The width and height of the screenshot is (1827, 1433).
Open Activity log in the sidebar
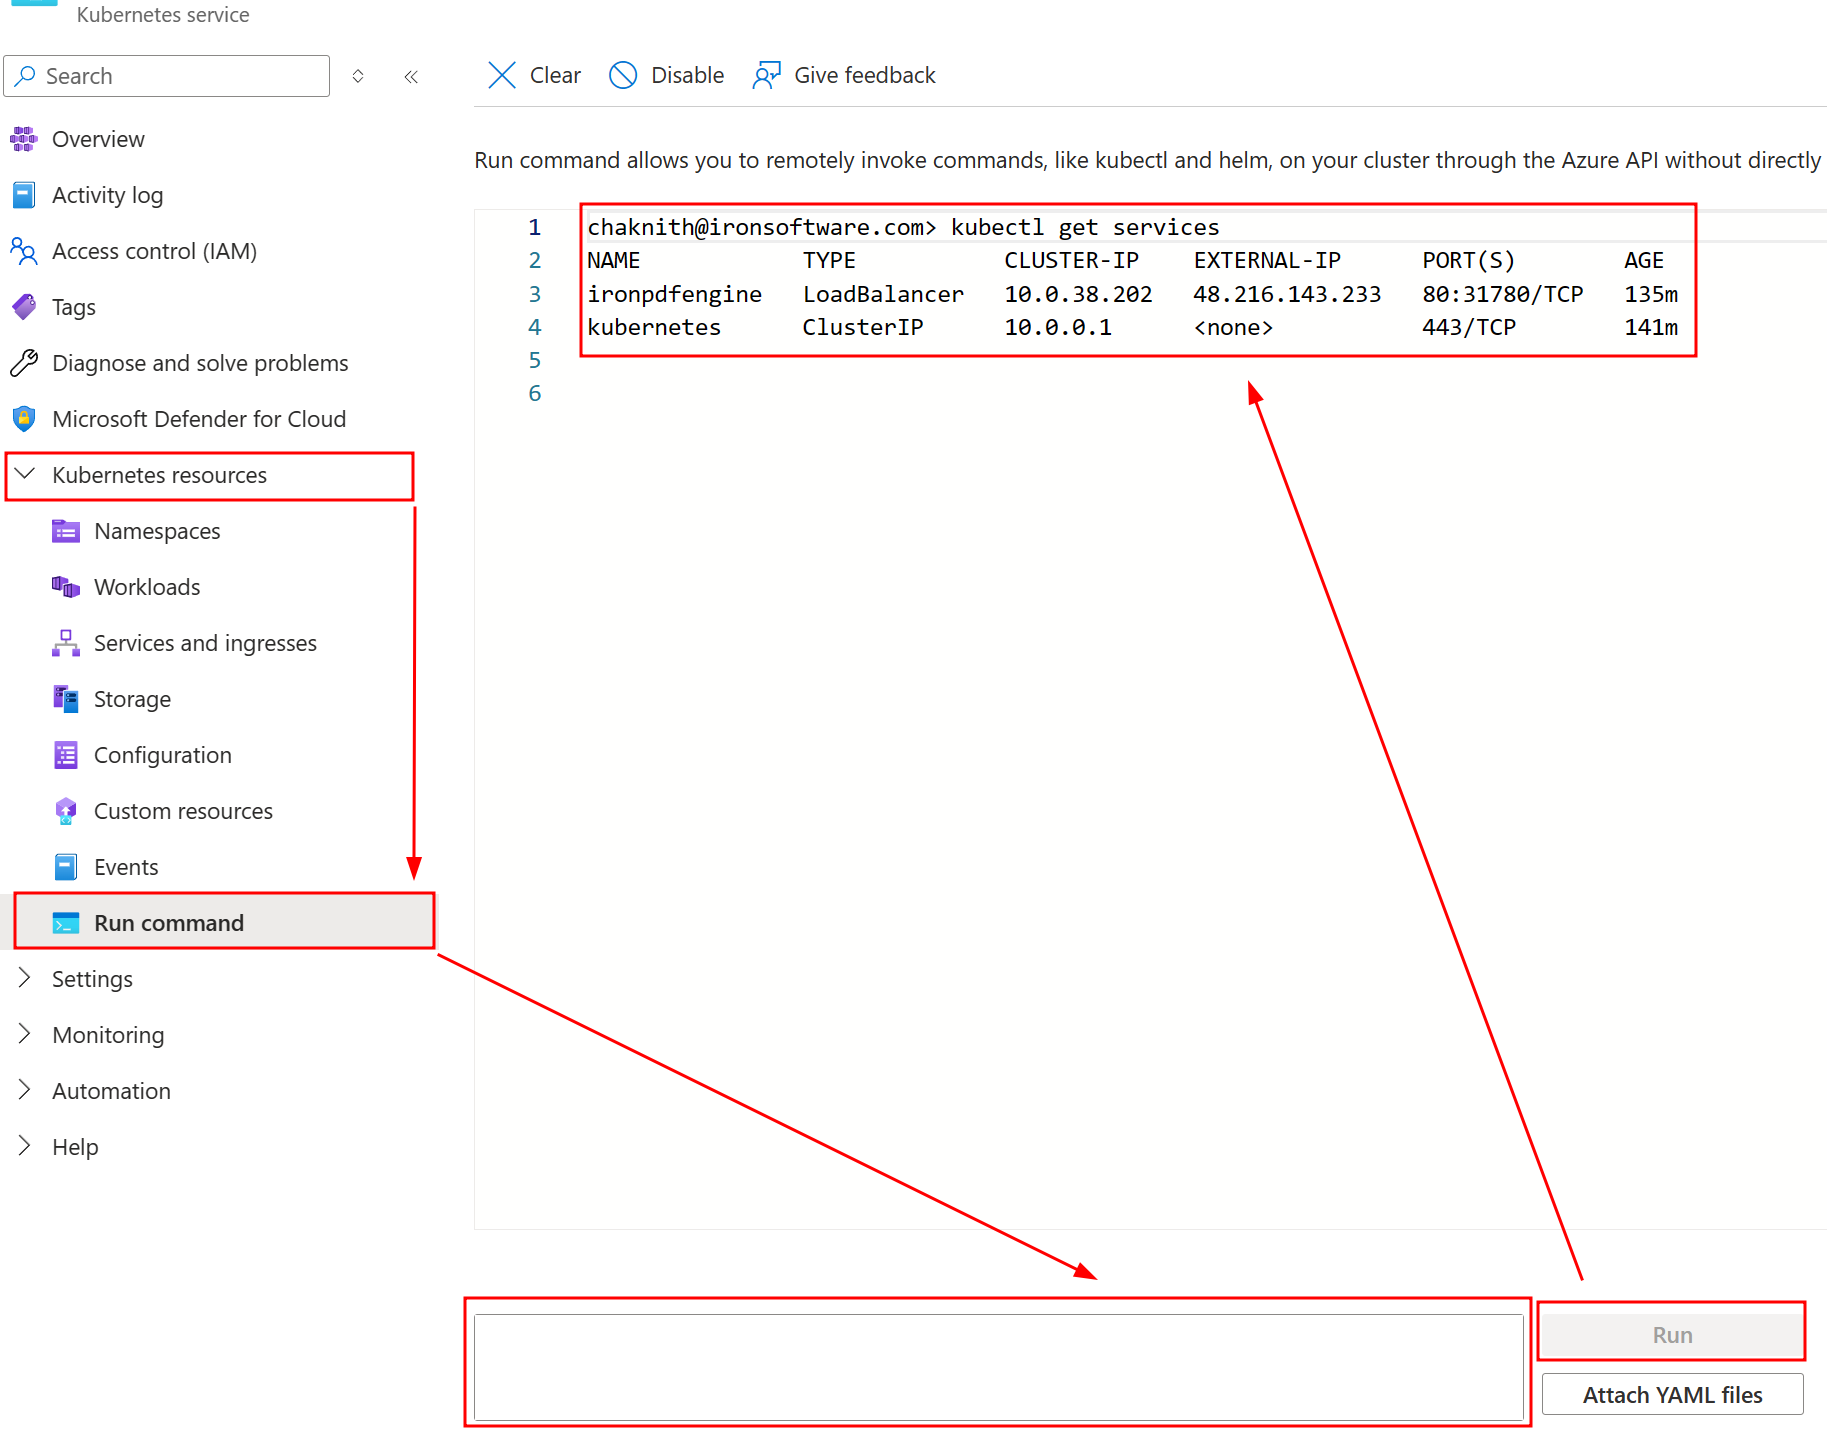tap(107, 195)
